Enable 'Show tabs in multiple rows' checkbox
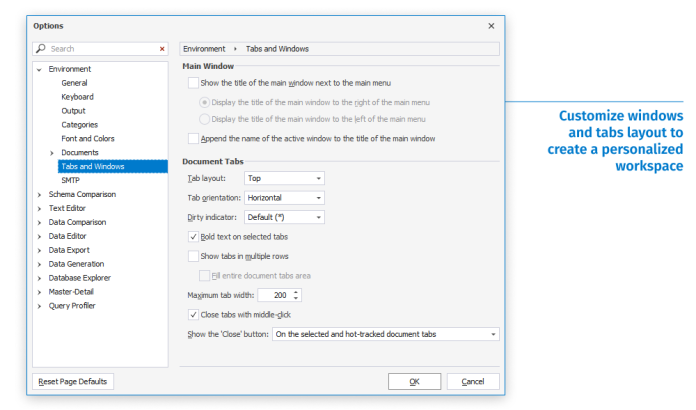The width and height of the screenshot is (696, 410). click(x=193, y=256)
